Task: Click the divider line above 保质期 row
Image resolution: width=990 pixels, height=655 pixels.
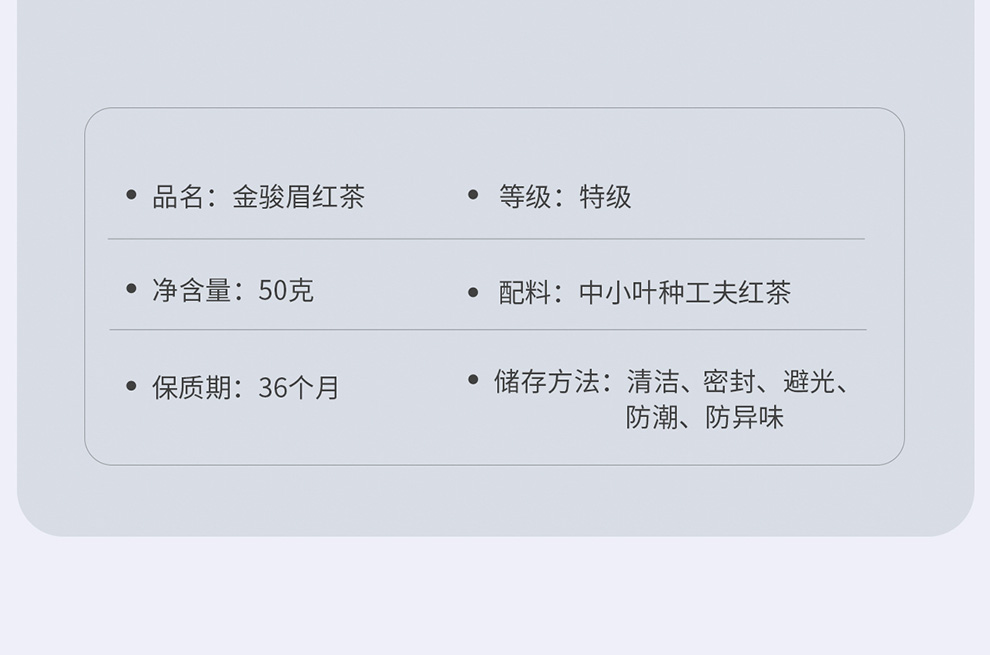Action: click(487, 330)
